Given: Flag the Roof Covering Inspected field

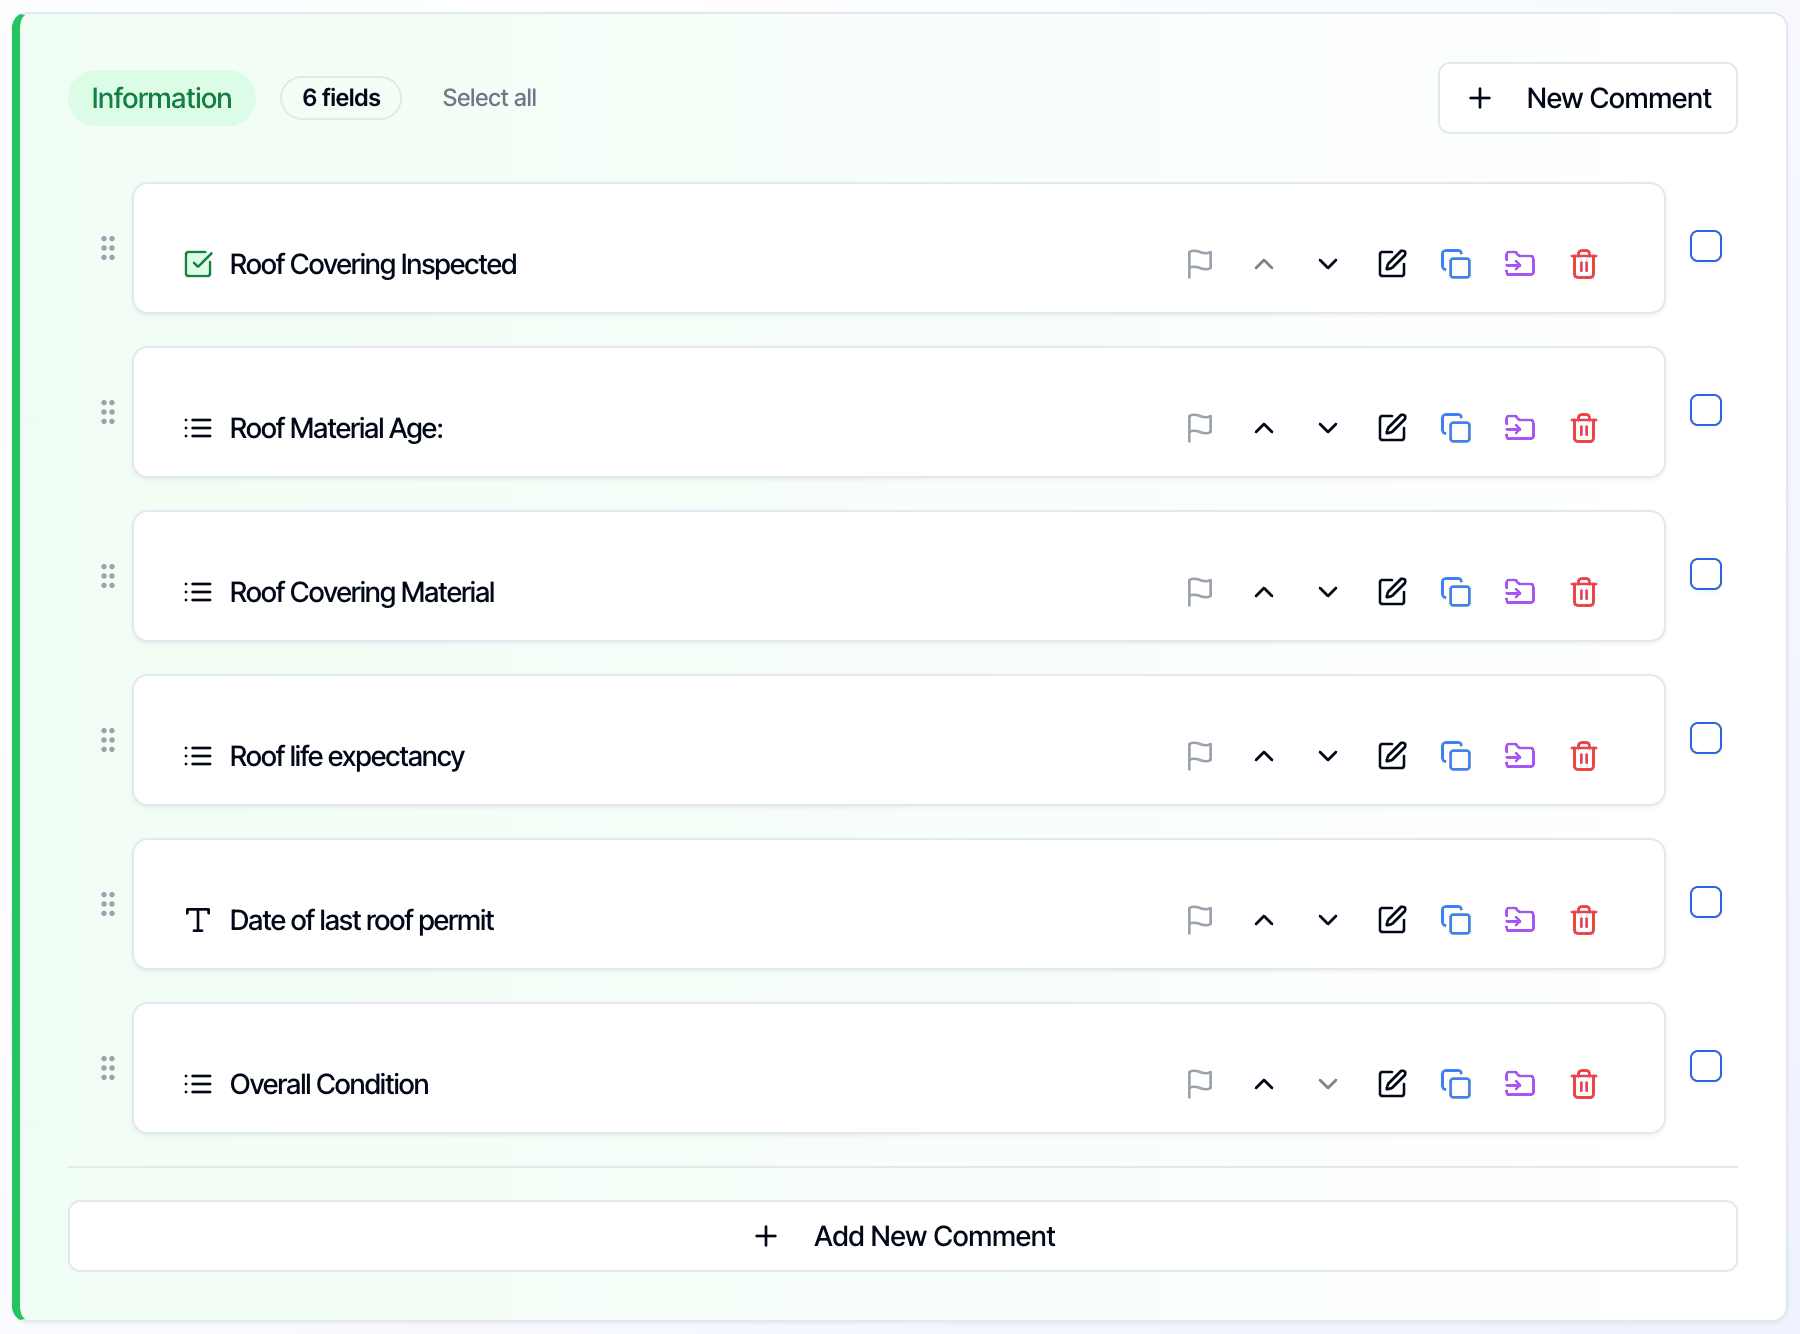Looking at the screenshot, I should point(1200,264).
